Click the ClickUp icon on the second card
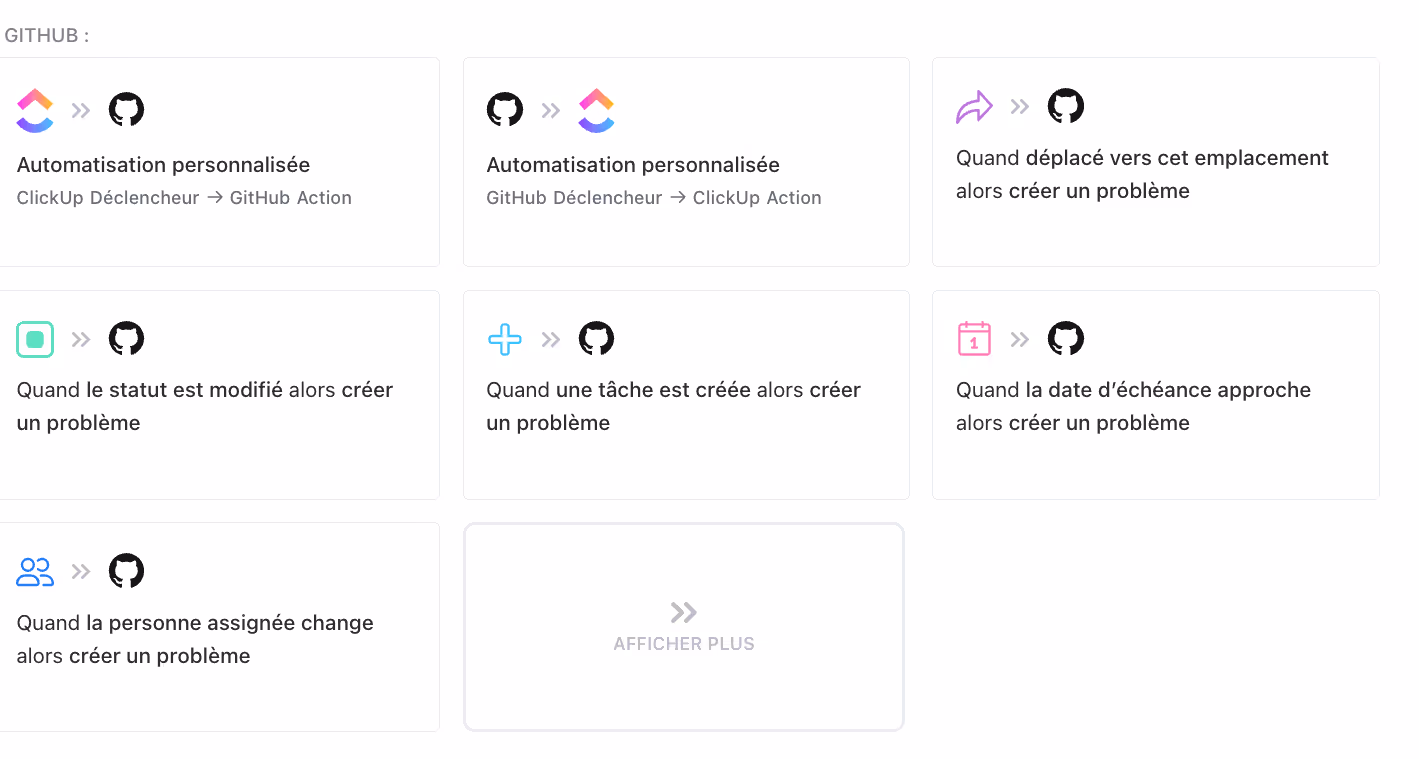This screenshot has height=759, width=1419. (x=596, y=110)
